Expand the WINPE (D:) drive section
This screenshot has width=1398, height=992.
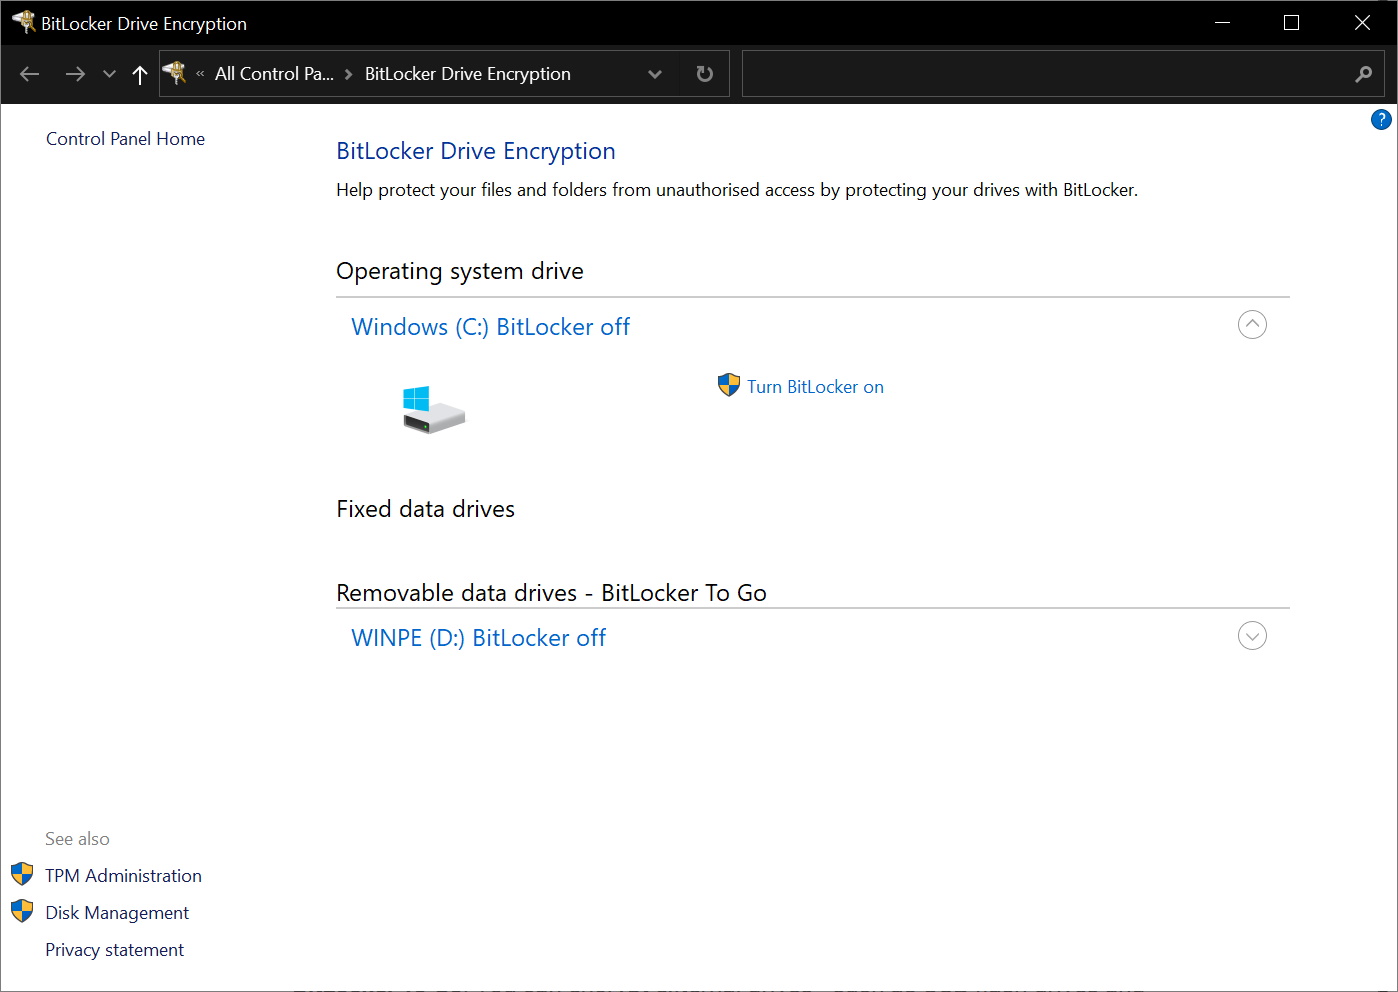[x=1252, y=635]
